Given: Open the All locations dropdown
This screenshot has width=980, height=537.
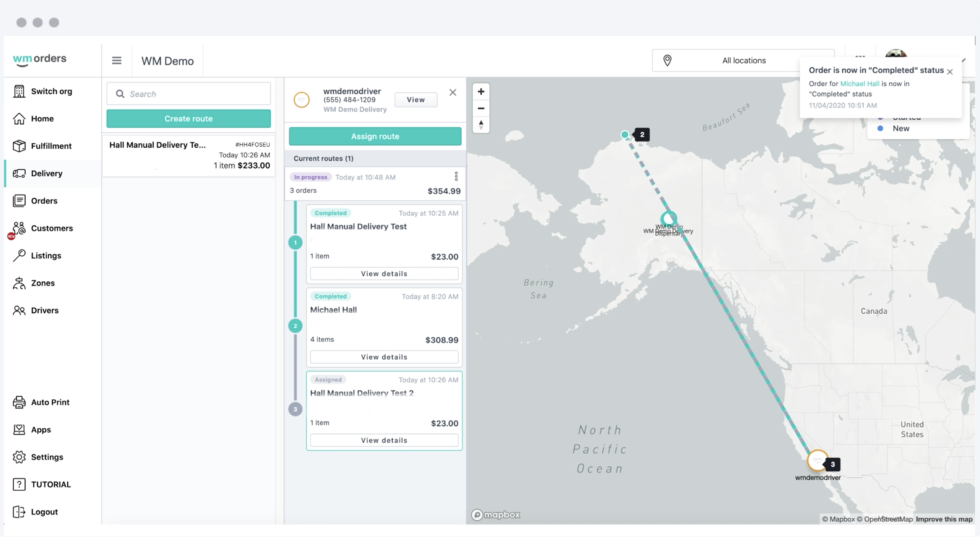Looking at the screenshot, I should click(x=743, y=61).
